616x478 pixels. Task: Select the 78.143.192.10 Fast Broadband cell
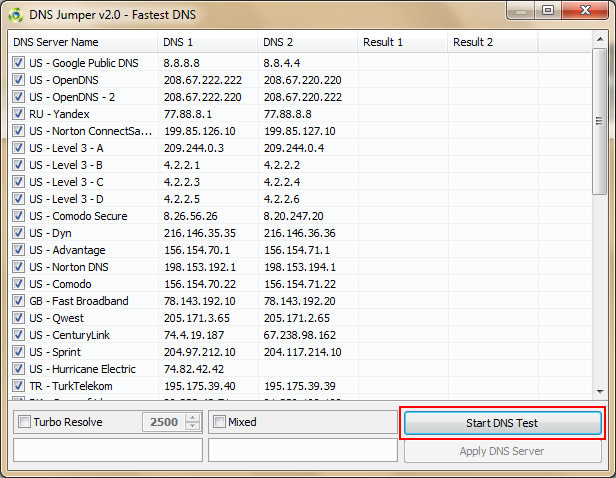pos(200,301)
